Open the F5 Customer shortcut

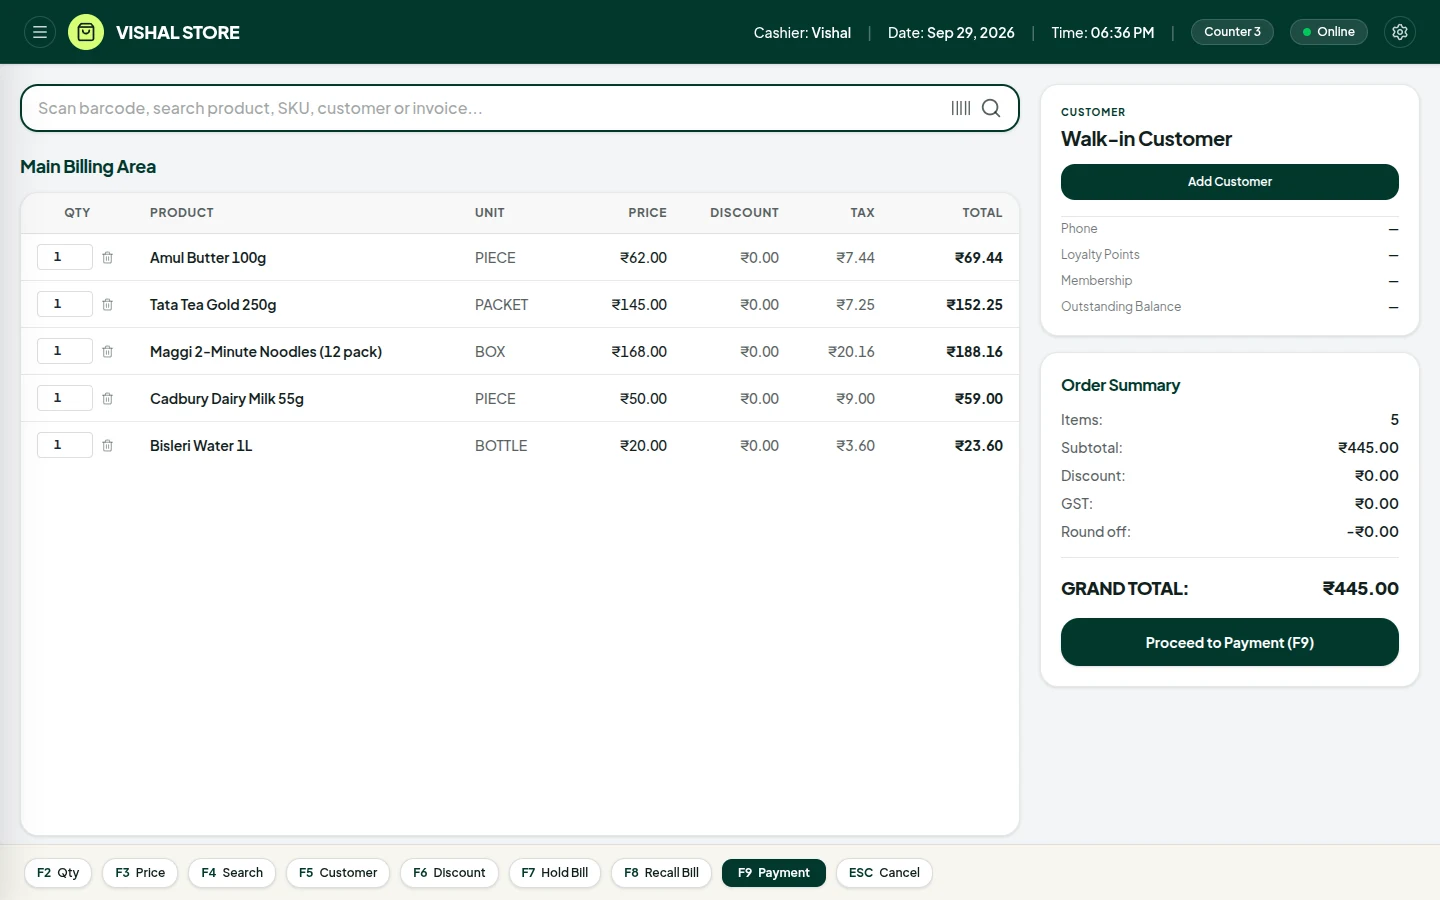click(x=338, y=873)
